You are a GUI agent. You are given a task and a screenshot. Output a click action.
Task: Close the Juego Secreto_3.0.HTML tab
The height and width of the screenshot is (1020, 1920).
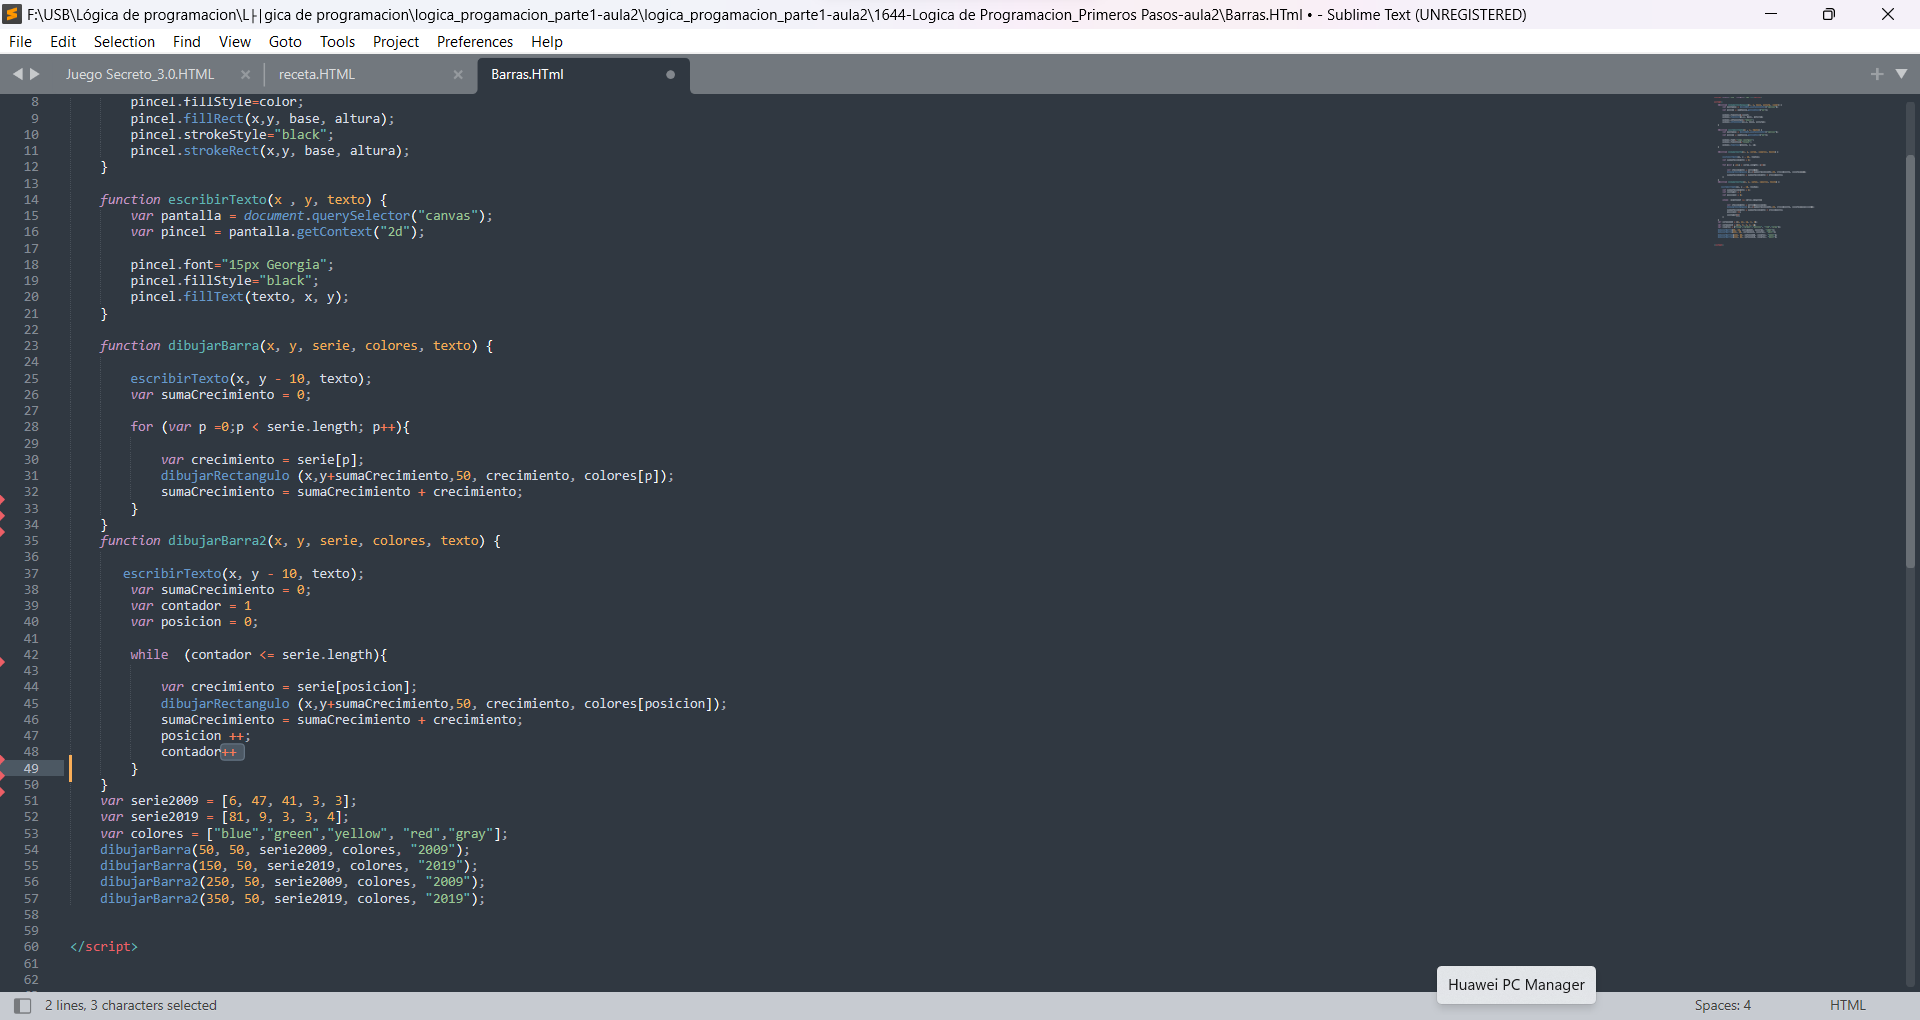point(245,75)
